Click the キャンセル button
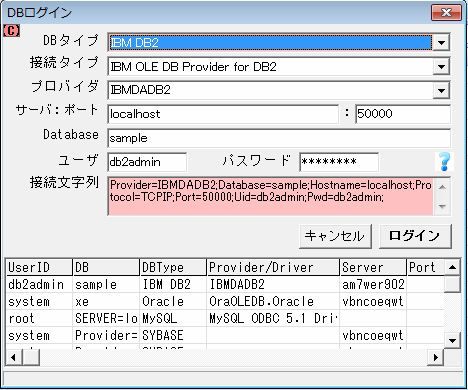 pyautogui.click(x=335, y=236)
